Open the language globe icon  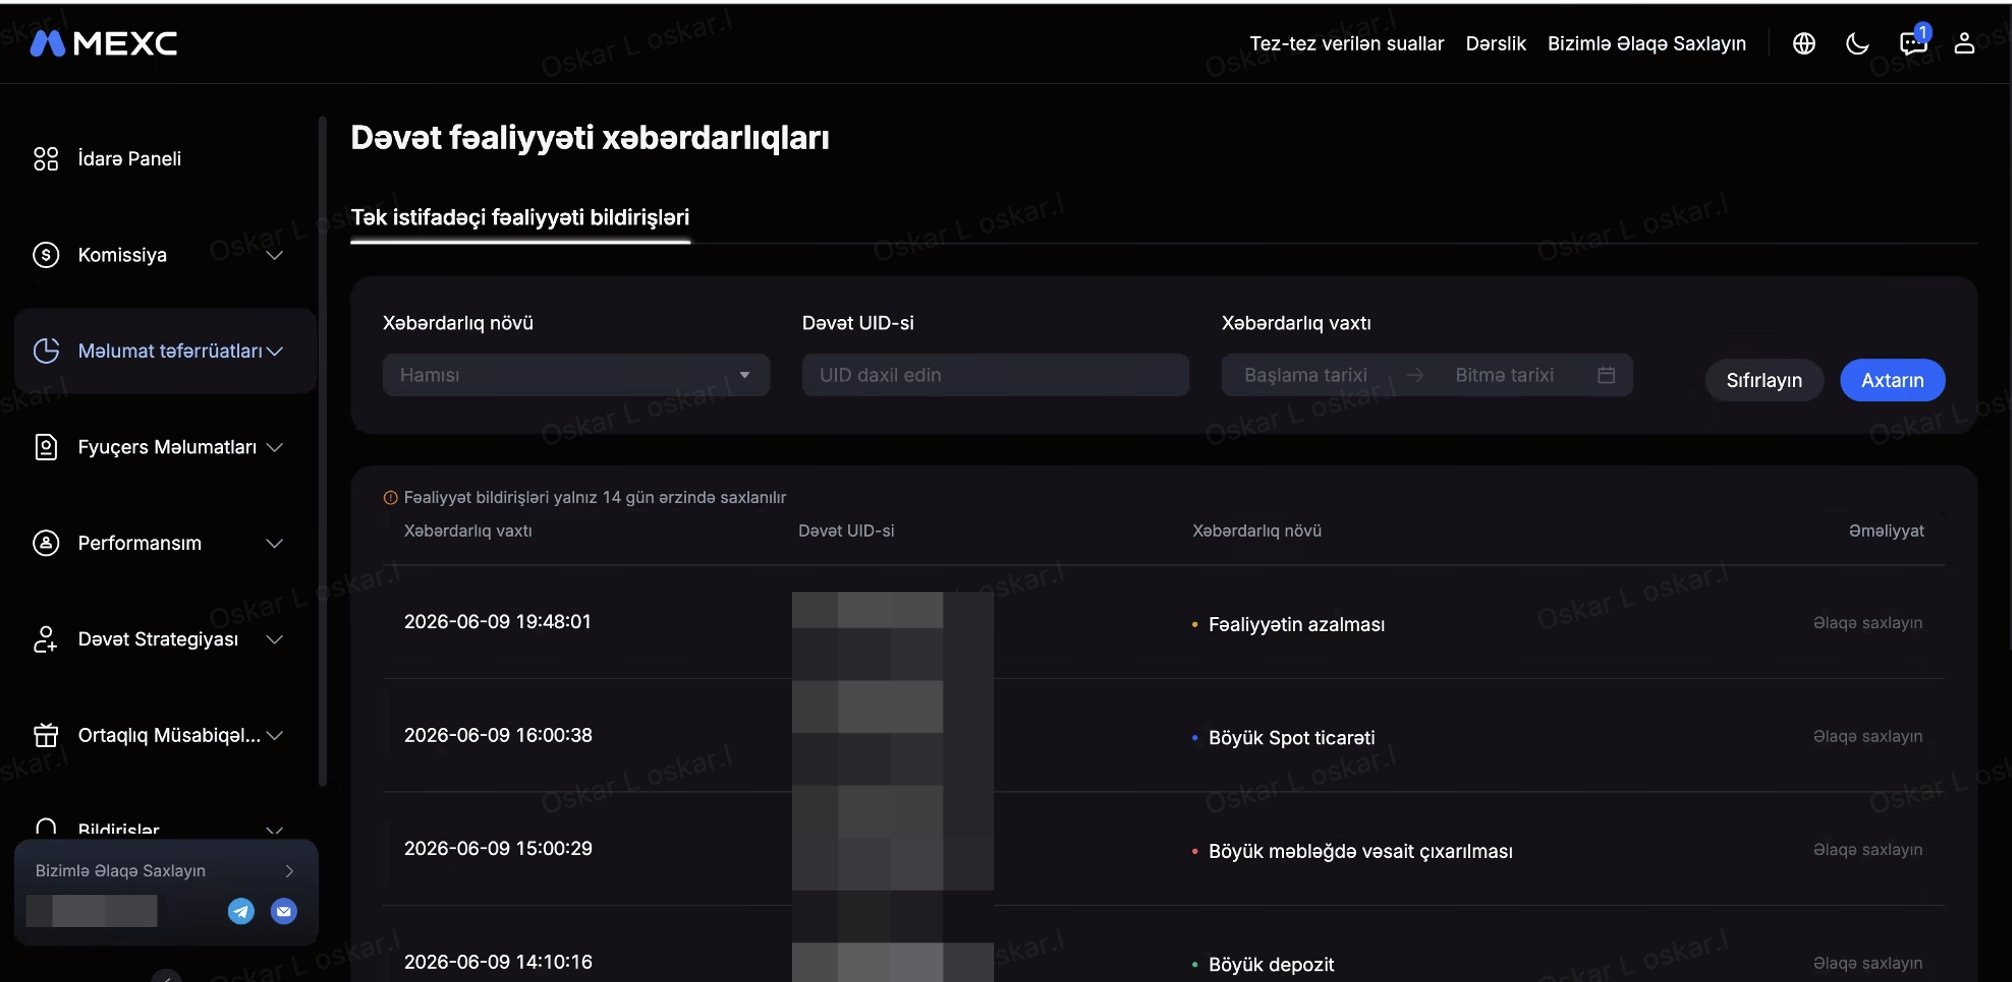(1804, 43)
